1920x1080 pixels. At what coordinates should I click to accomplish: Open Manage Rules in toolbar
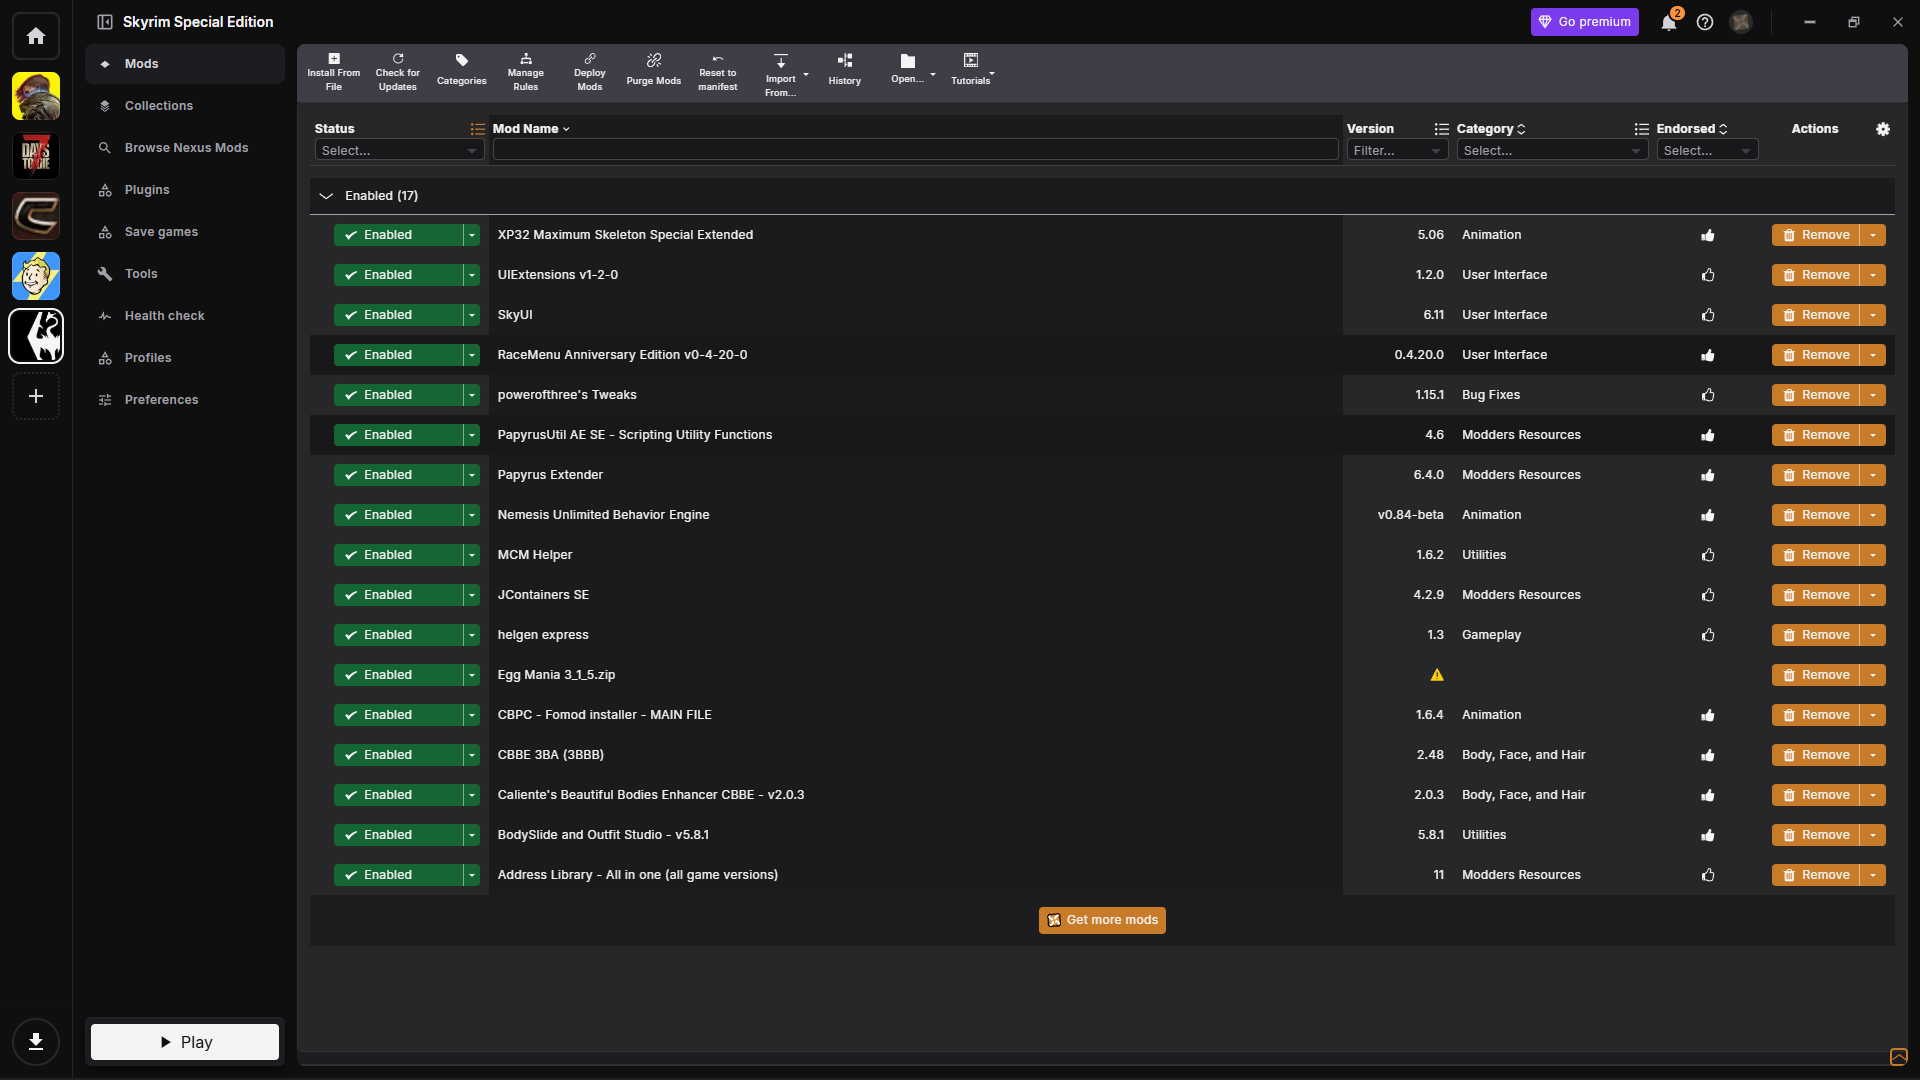(526, 72)
